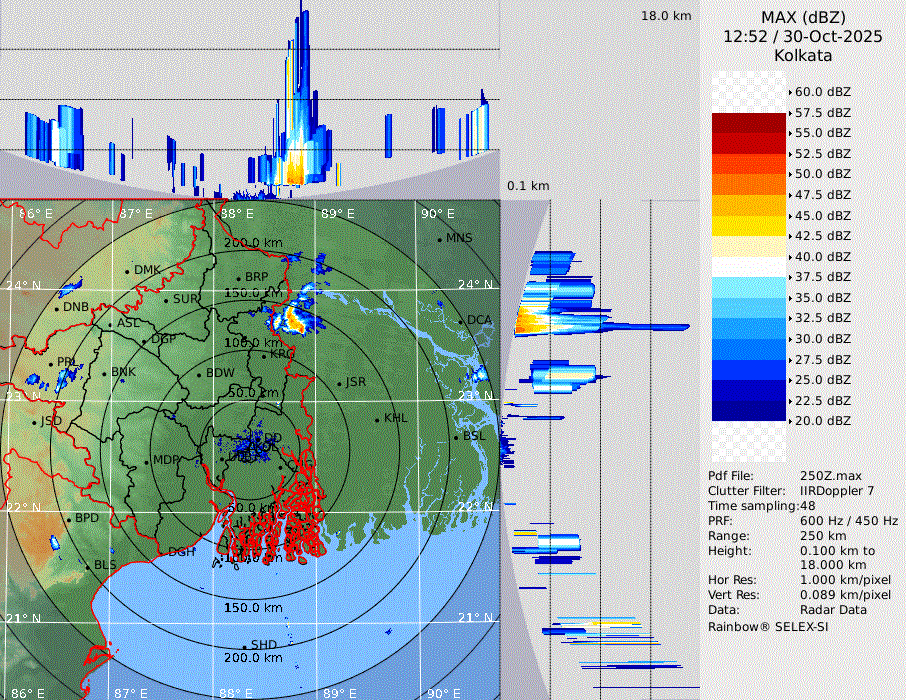
Task: Click the Rainbow SELEX-SI credit text
Action: point(768,626)
